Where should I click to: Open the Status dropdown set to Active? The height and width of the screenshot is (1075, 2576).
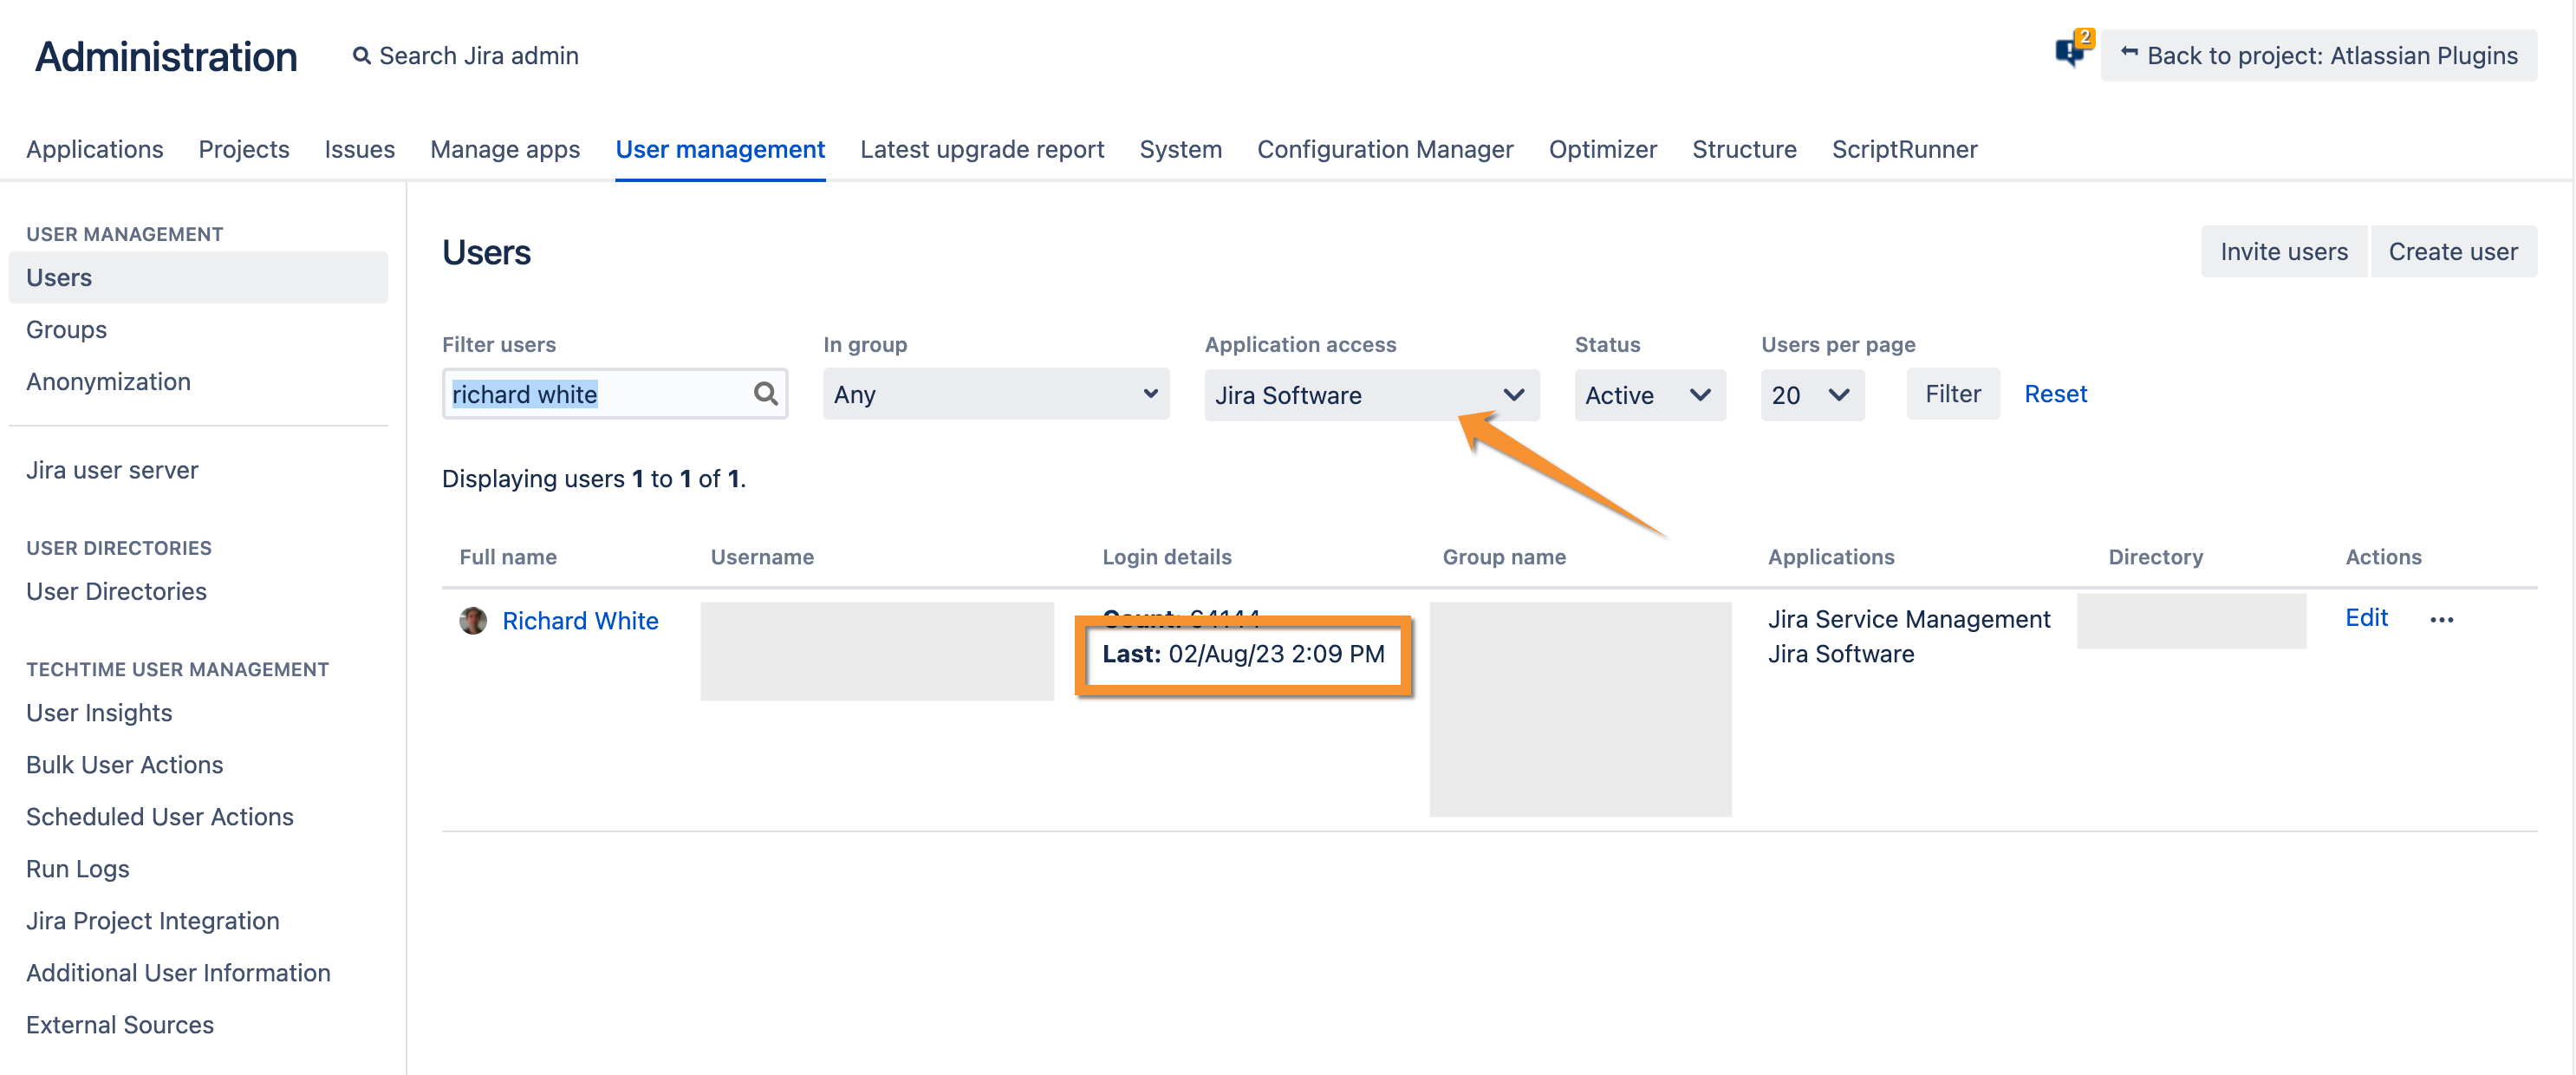tap(1648, 395)
